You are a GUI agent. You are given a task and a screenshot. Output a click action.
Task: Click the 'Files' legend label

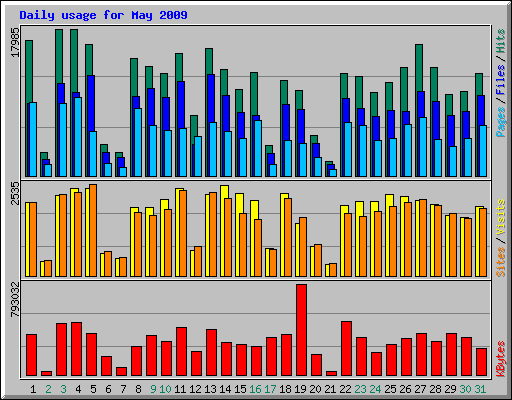[501, 80]
